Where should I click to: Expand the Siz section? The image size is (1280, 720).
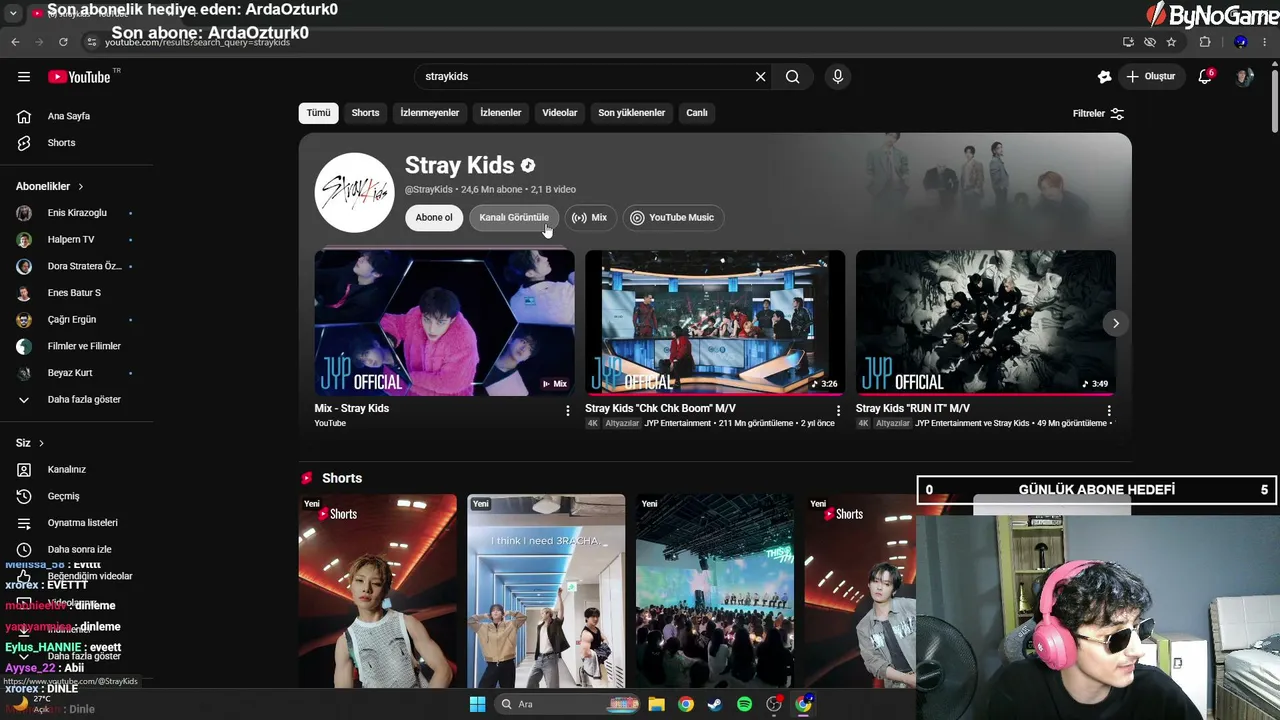[30, 443]
